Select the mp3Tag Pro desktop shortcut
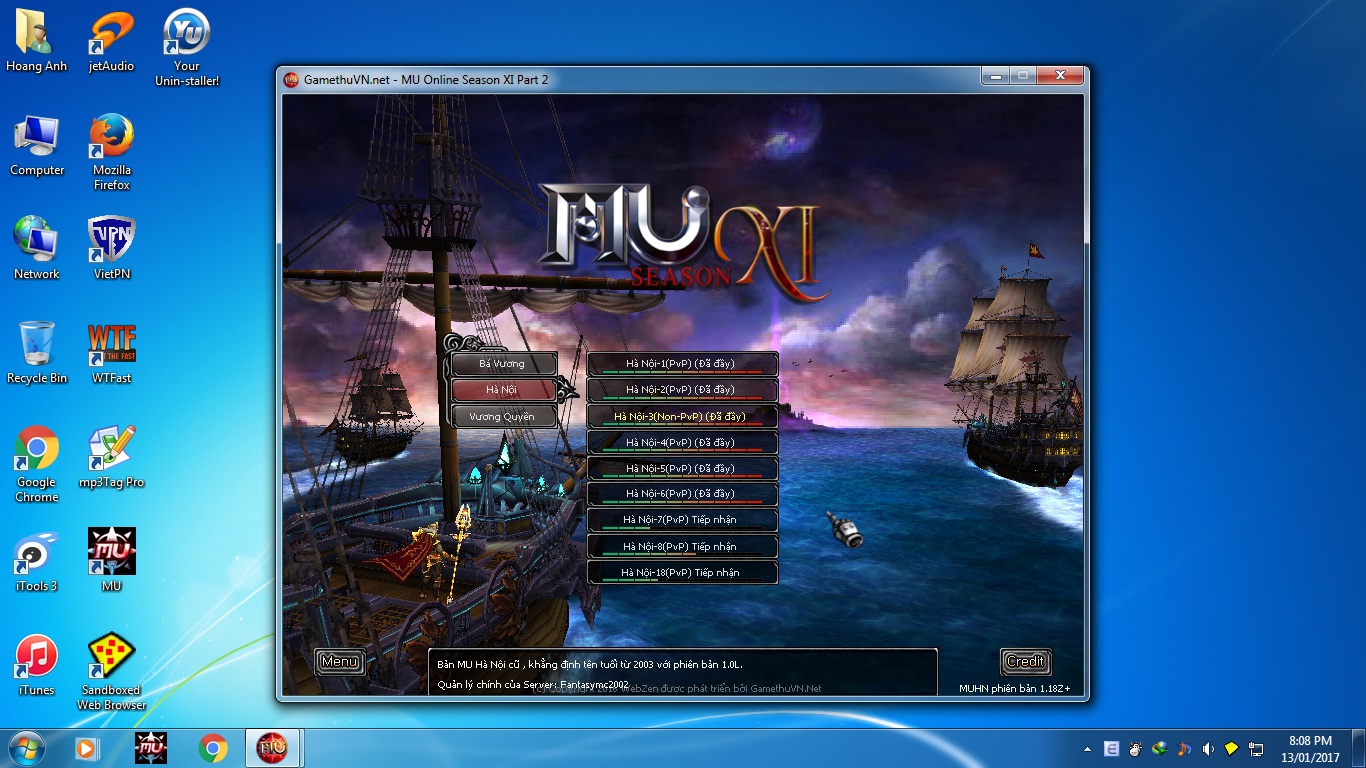1366x768 pixels. coord(111,457)
